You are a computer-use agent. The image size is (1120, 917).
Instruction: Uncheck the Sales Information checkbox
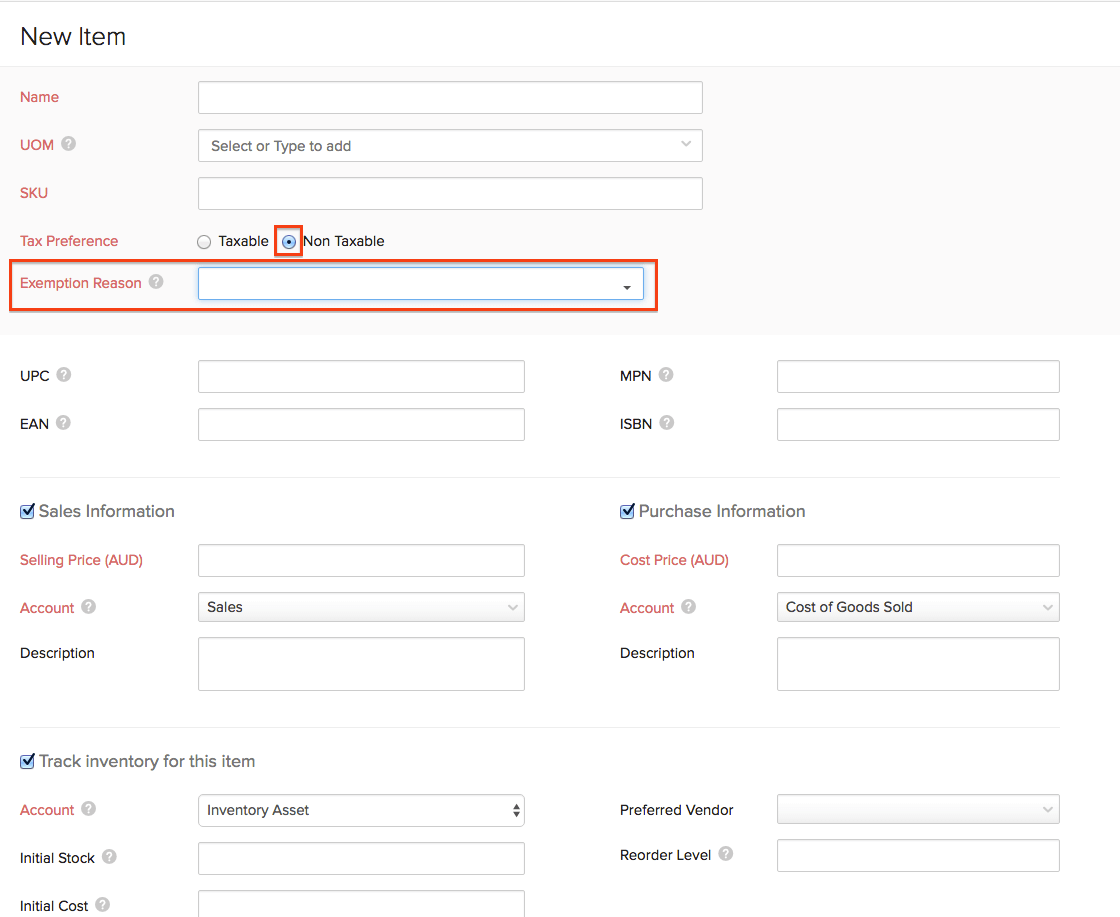pos(27,511)
